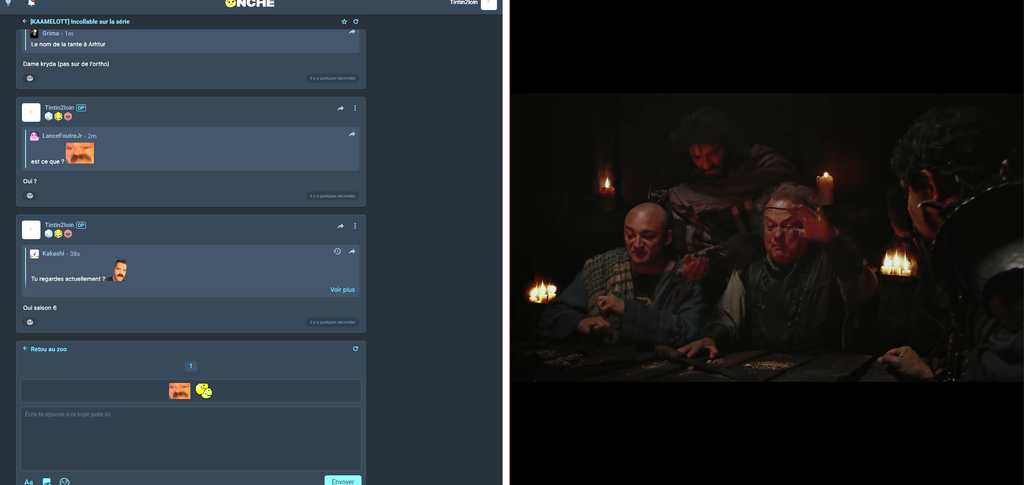Click timestamp of the 'Oui ?' message
The height and width of the screenshot is (485, 1024).
(332, 196)
